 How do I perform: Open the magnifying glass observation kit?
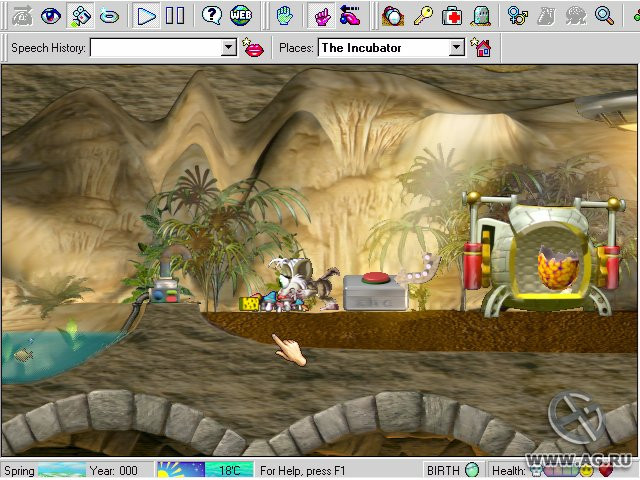(x=604, y=16)
